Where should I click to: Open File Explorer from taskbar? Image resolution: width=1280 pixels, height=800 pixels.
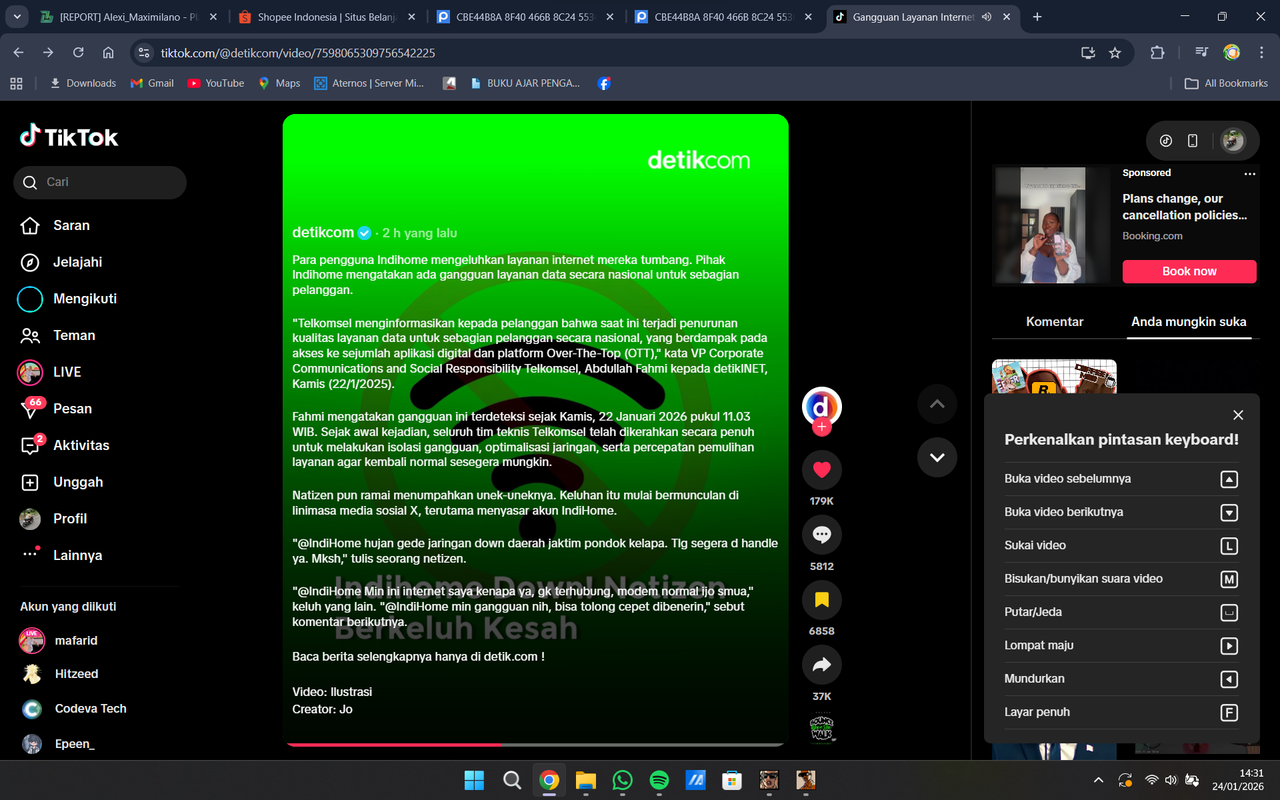click(585, 780)
